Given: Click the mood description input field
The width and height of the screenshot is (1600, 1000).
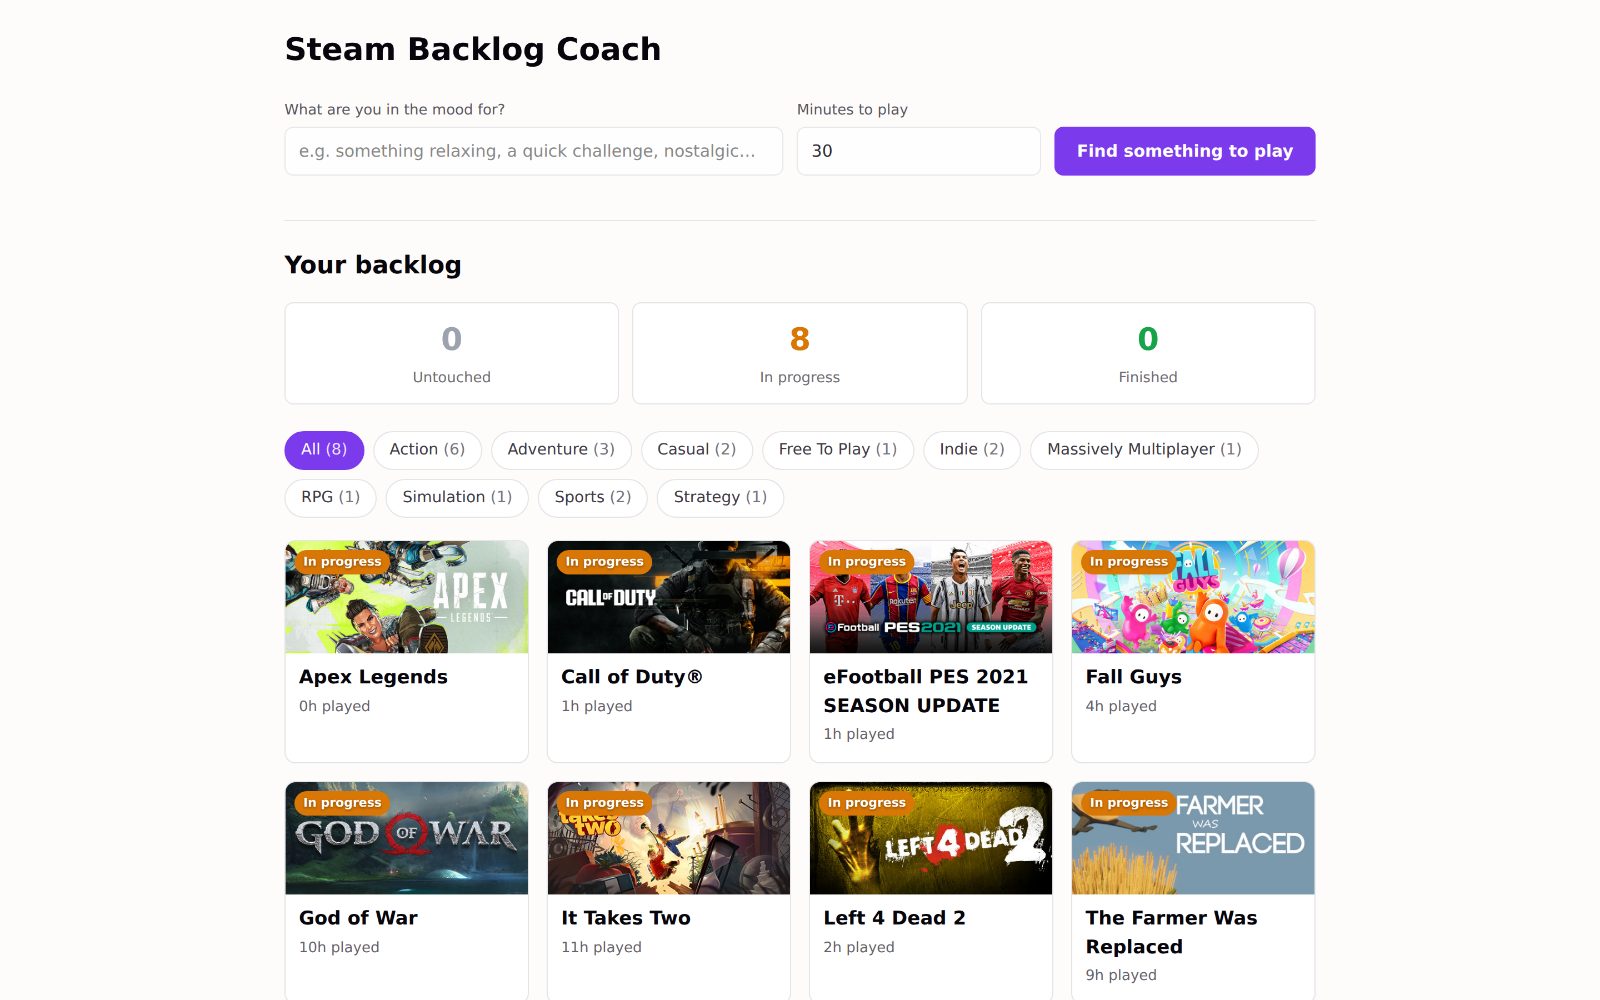Looking at the screenshot, I should 533,151.
